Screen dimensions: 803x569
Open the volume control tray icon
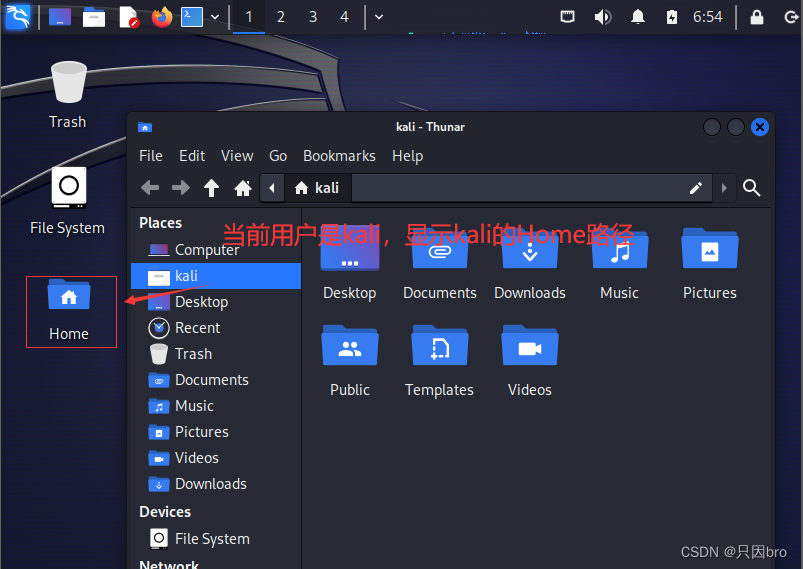(603, 17)
